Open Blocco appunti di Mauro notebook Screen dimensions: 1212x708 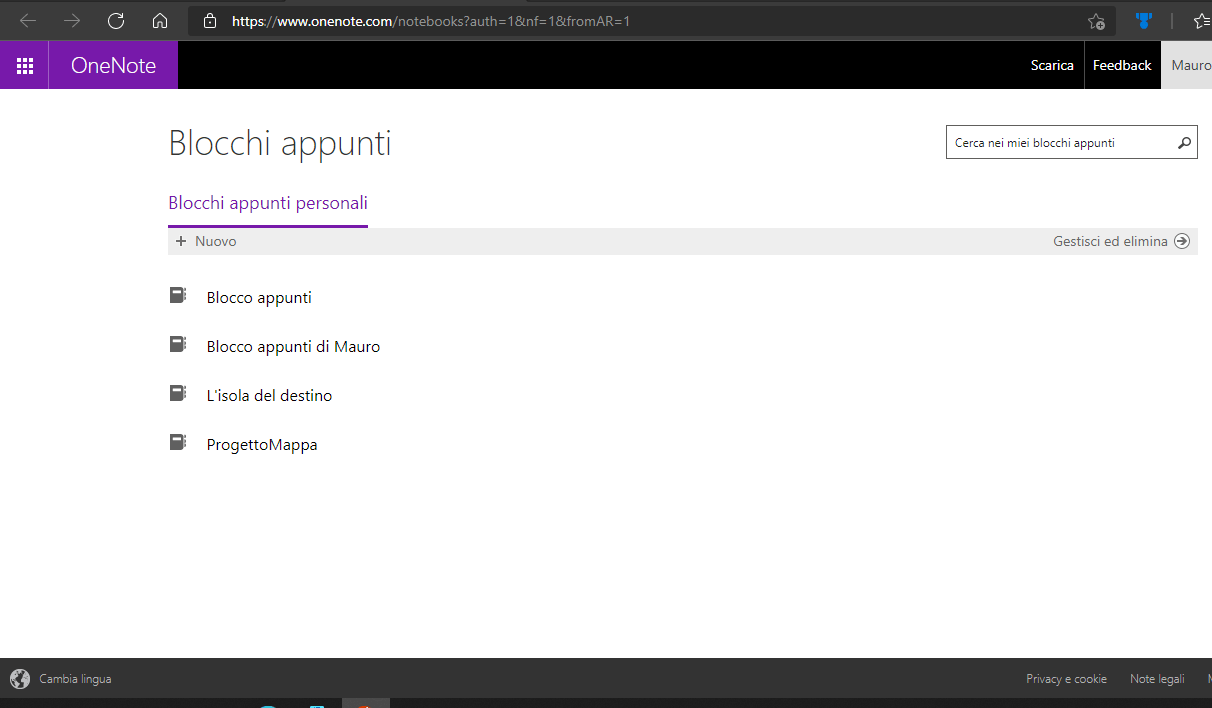293,346
